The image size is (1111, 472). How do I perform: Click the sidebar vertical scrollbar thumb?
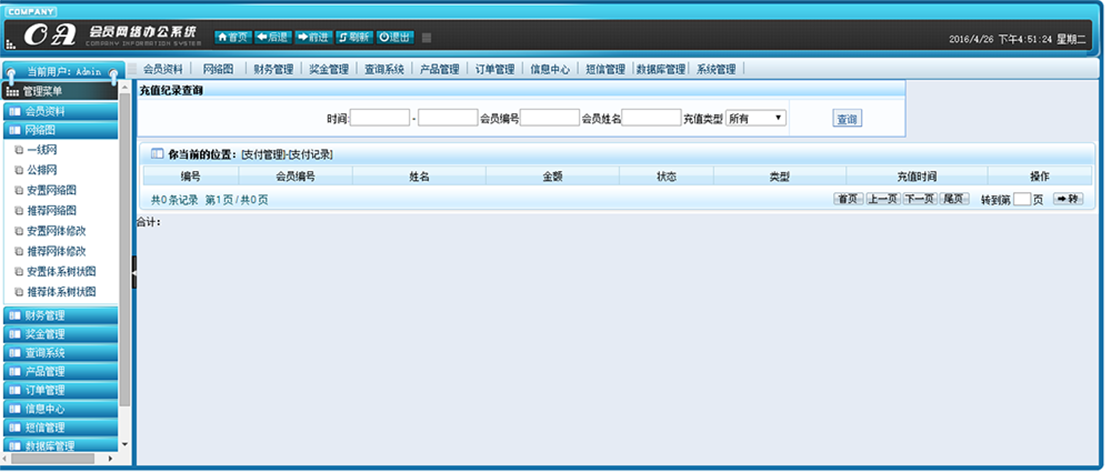(125, 249)
